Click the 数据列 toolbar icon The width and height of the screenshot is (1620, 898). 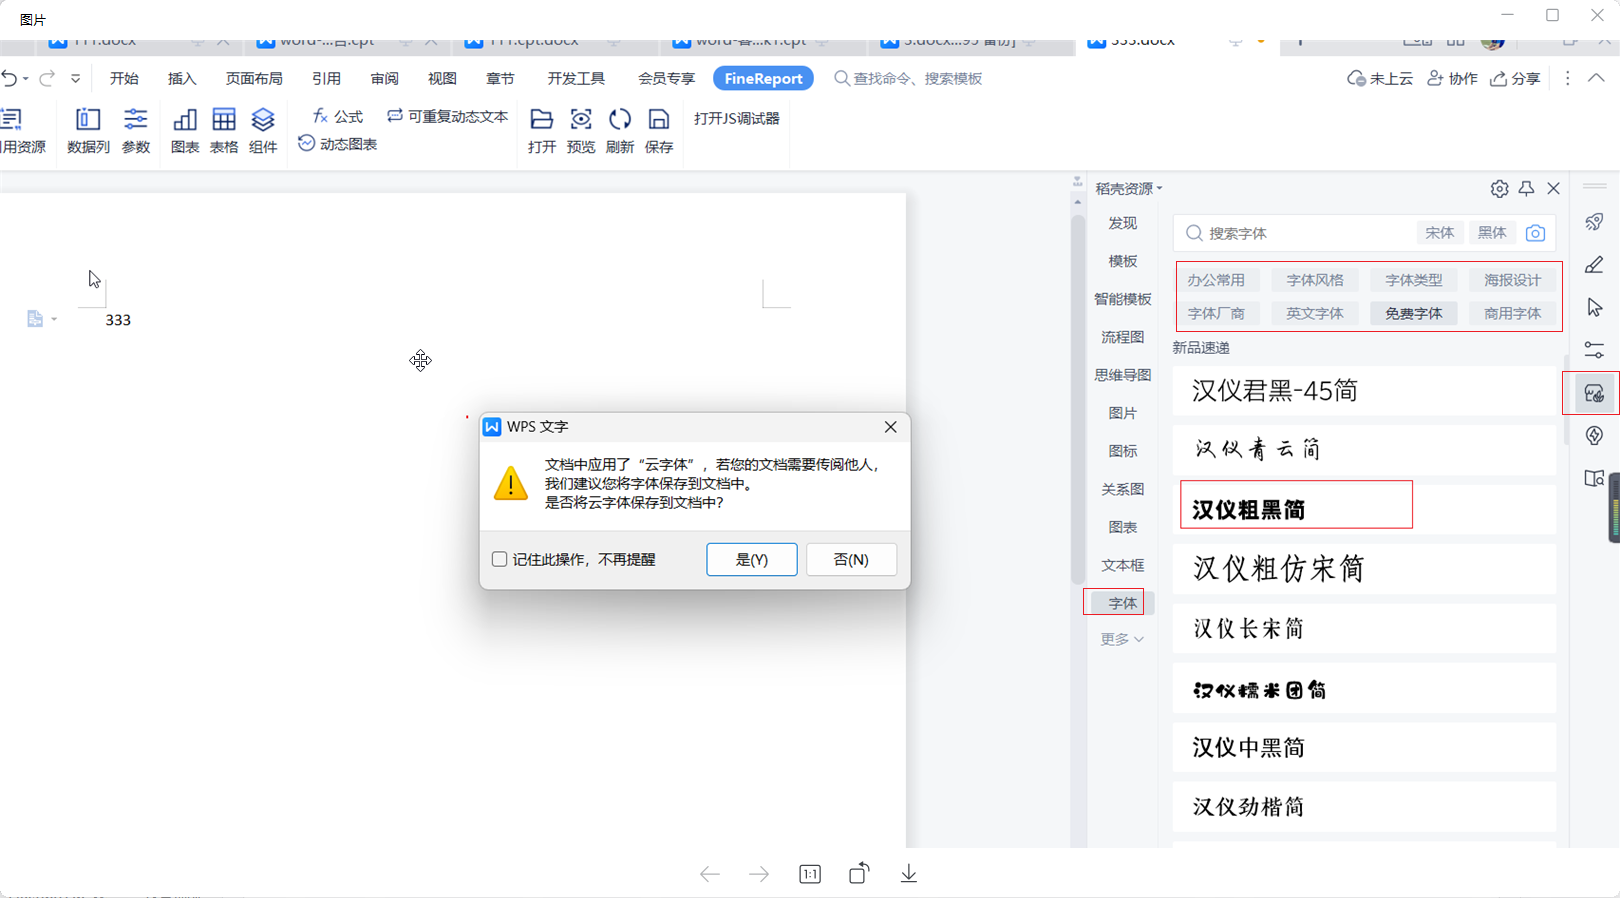(x=88, y=130)
